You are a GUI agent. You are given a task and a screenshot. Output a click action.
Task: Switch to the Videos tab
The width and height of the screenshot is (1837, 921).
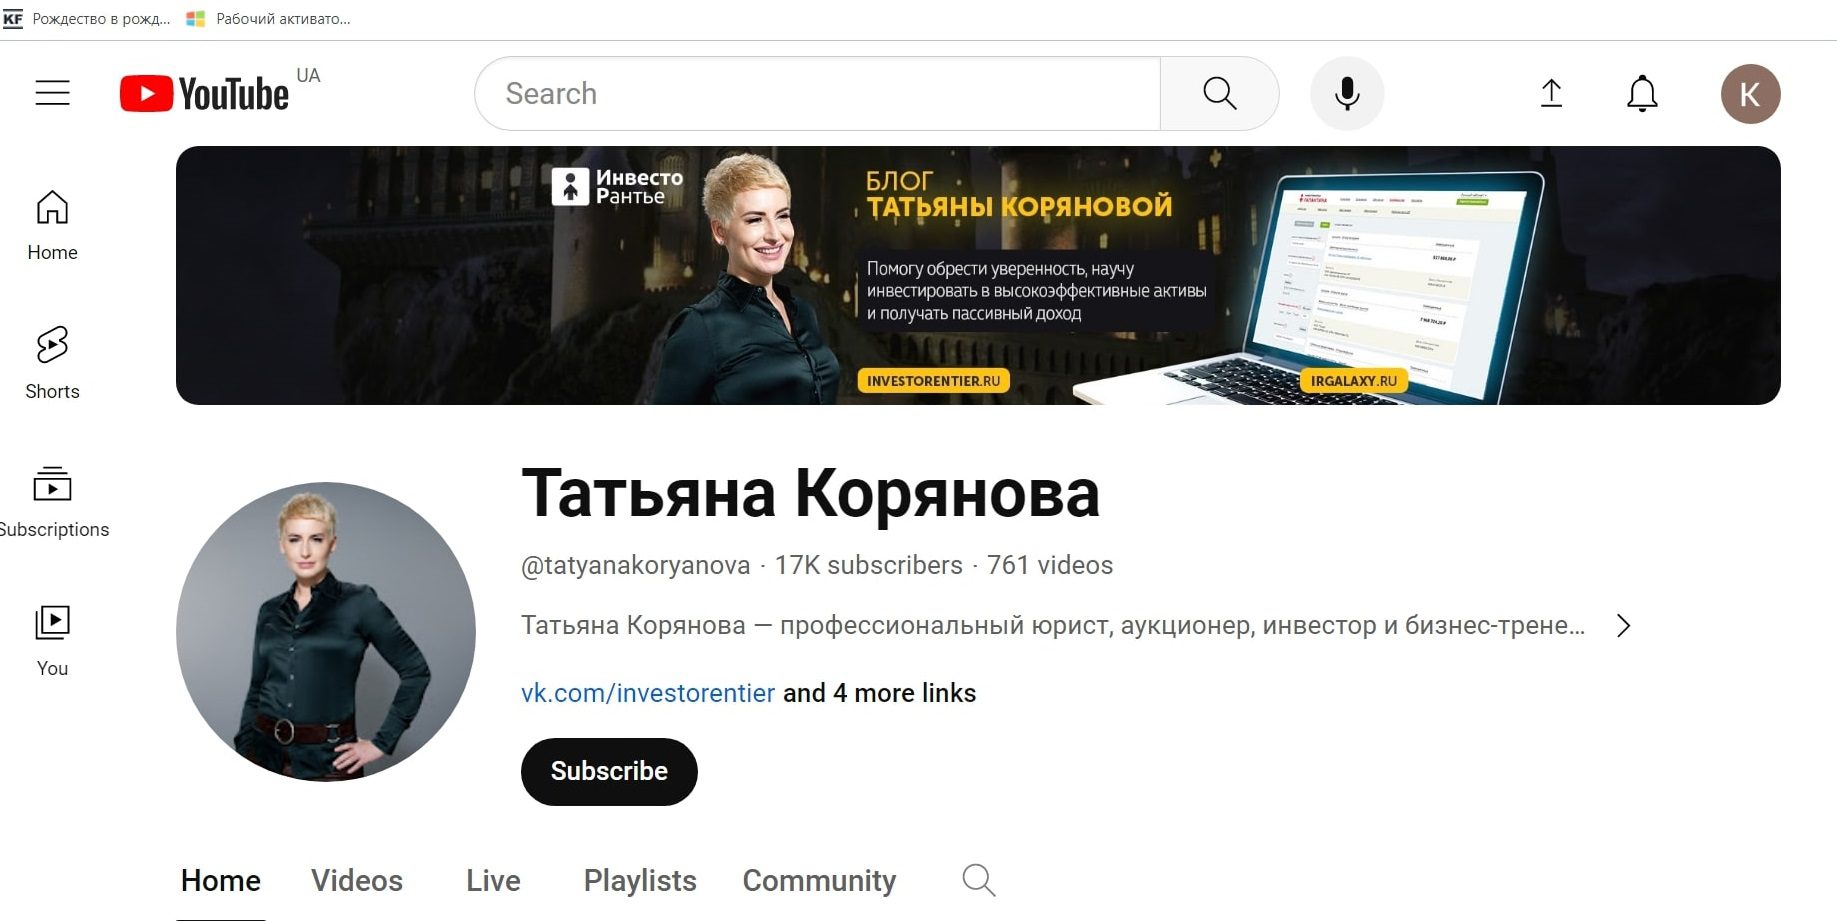(357, 881)
